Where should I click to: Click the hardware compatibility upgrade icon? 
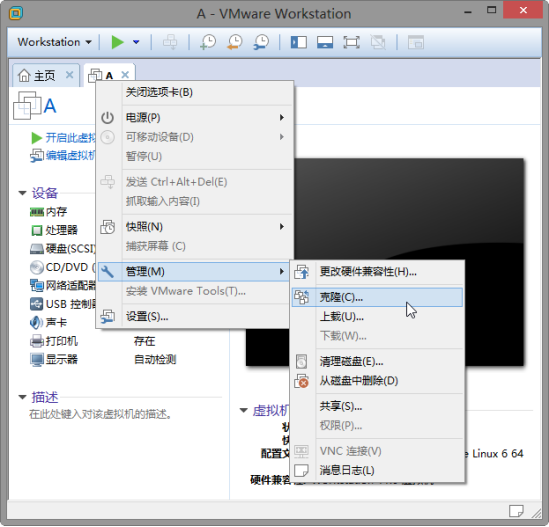coord(301,272)
